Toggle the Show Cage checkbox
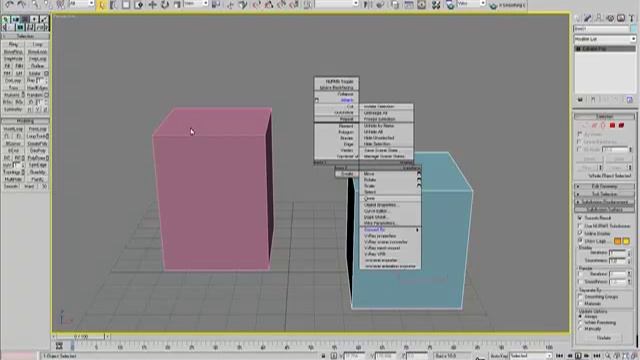Image resolution: width=640 pixels, height=360 pixels. (580, 241)
